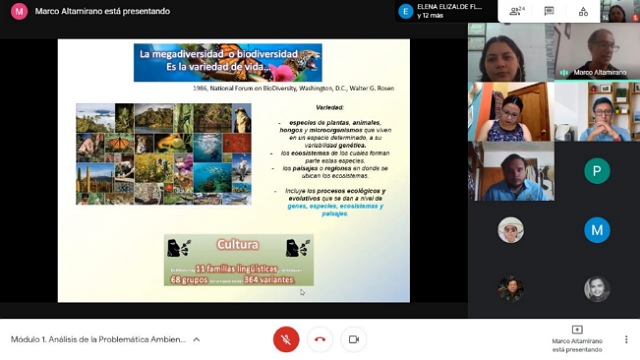
Task: Click the grayscale woman portrait avatar
Action: (597, 289)
